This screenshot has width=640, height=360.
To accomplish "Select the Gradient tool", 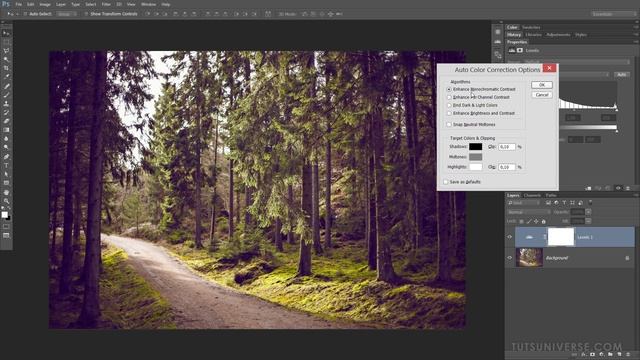I will click(6, 130).
